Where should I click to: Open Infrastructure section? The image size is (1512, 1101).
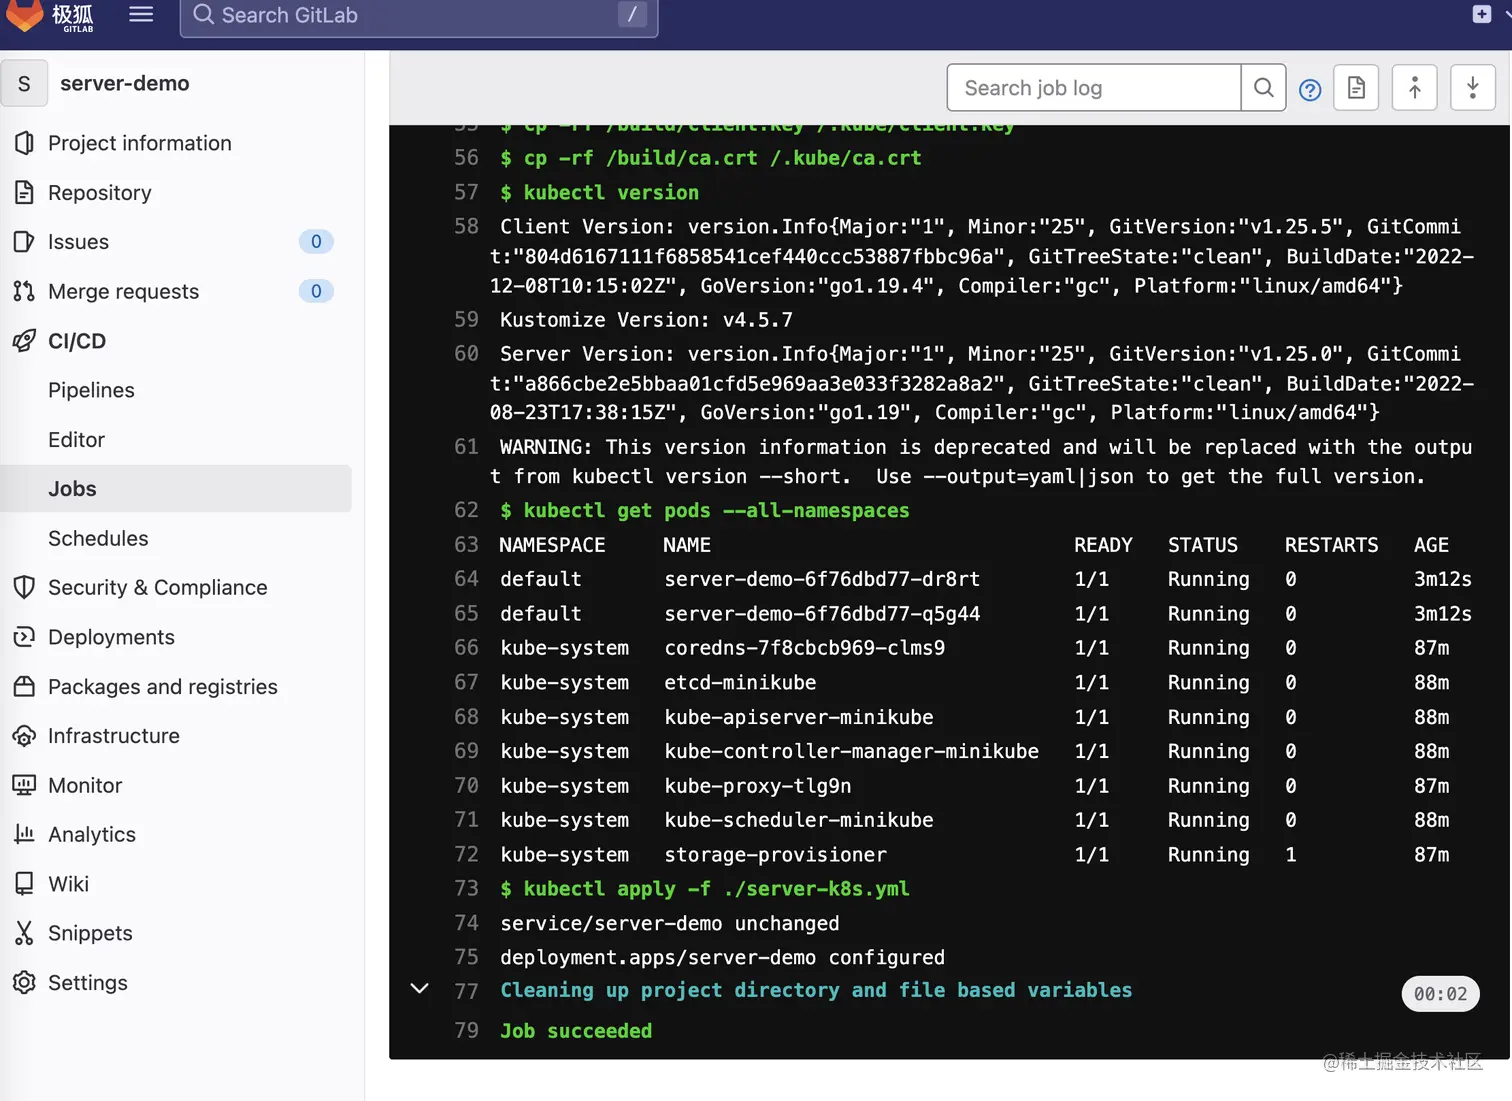(x=114, y=736)
